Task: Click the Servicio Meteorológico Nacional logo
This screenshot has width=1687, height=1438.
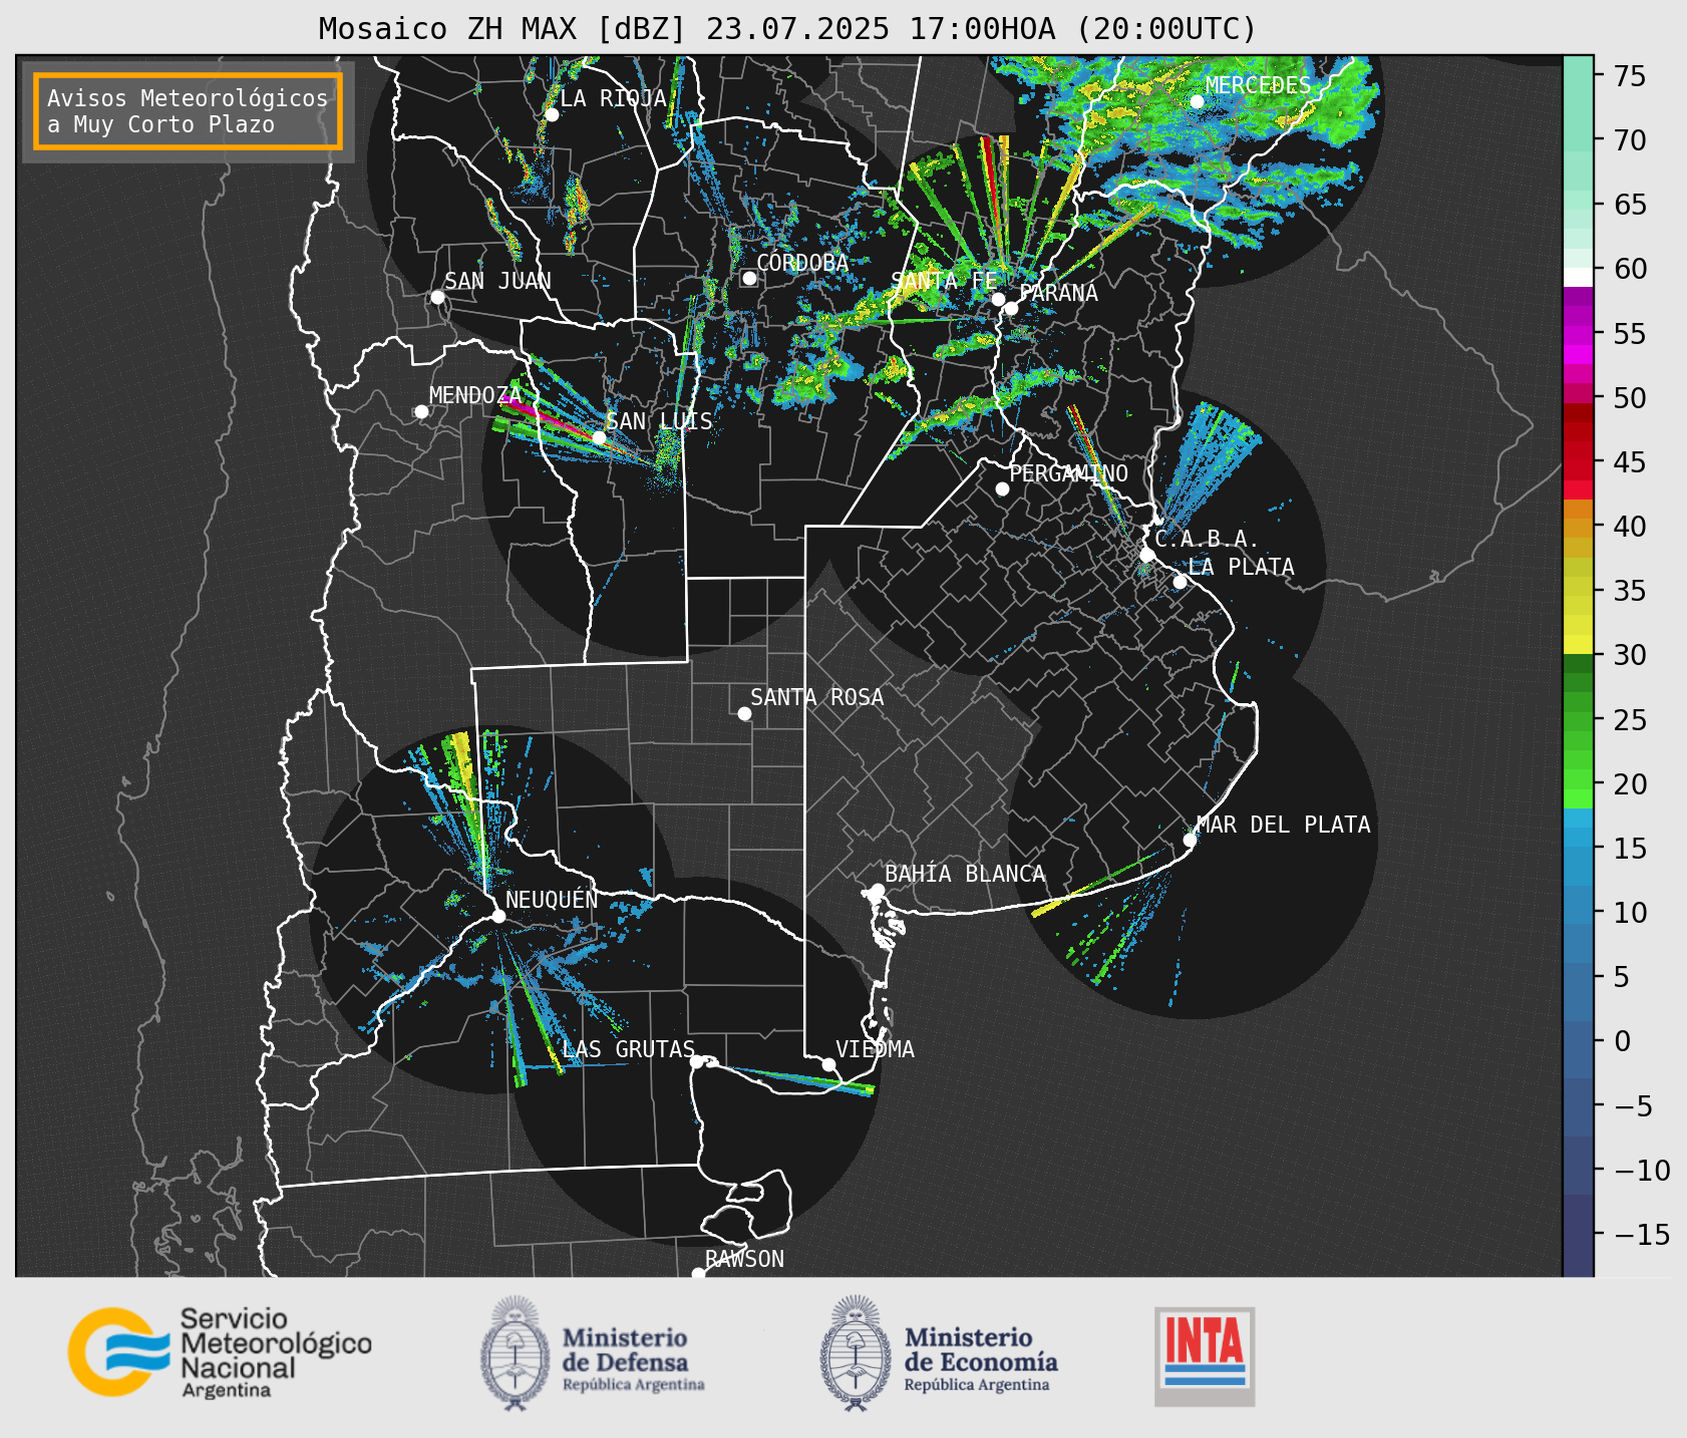Action: pyautogui.click(x=219, y=1352)
